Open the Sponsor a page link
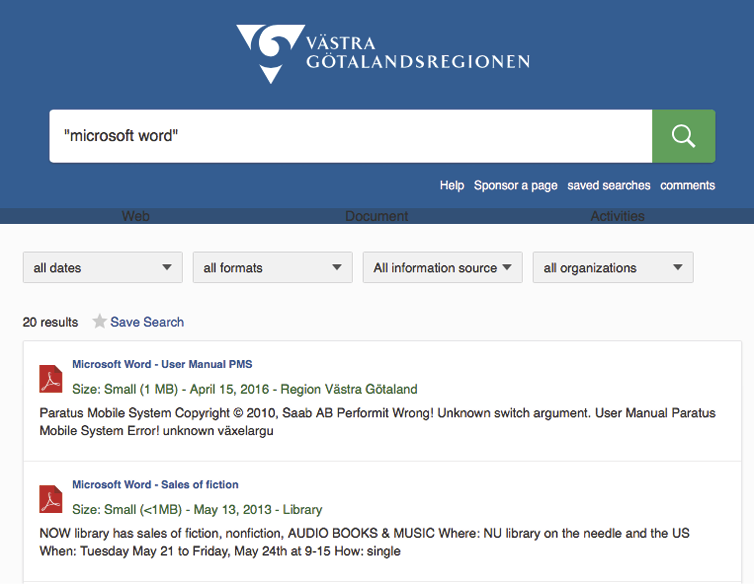Image resolution: width=754 pixels, height=584 pixels. pyautogui.click(x=515, y=186)
